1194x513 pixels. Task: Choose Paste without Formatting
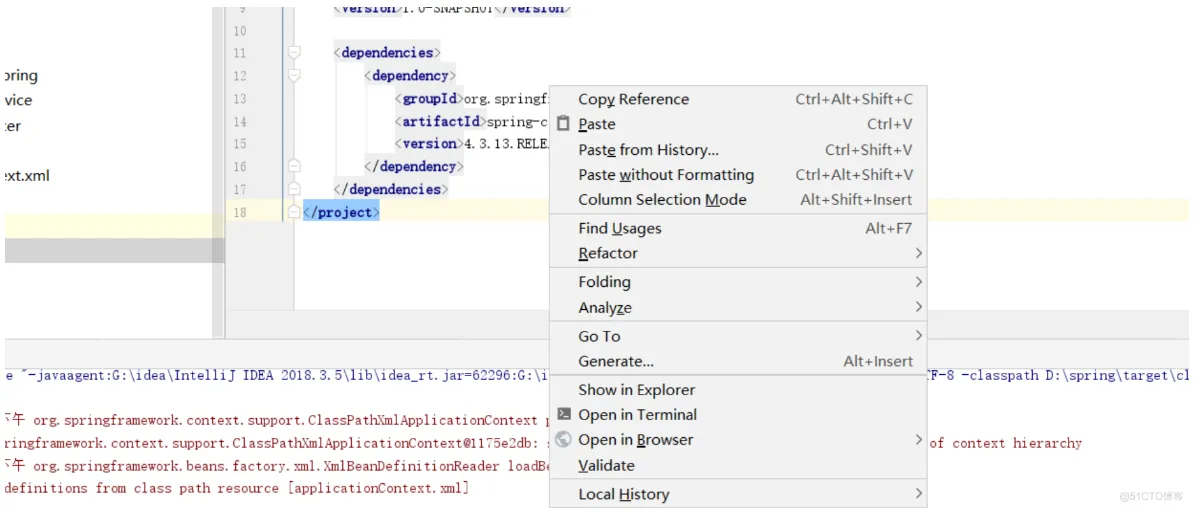click(x=738, y=175)
